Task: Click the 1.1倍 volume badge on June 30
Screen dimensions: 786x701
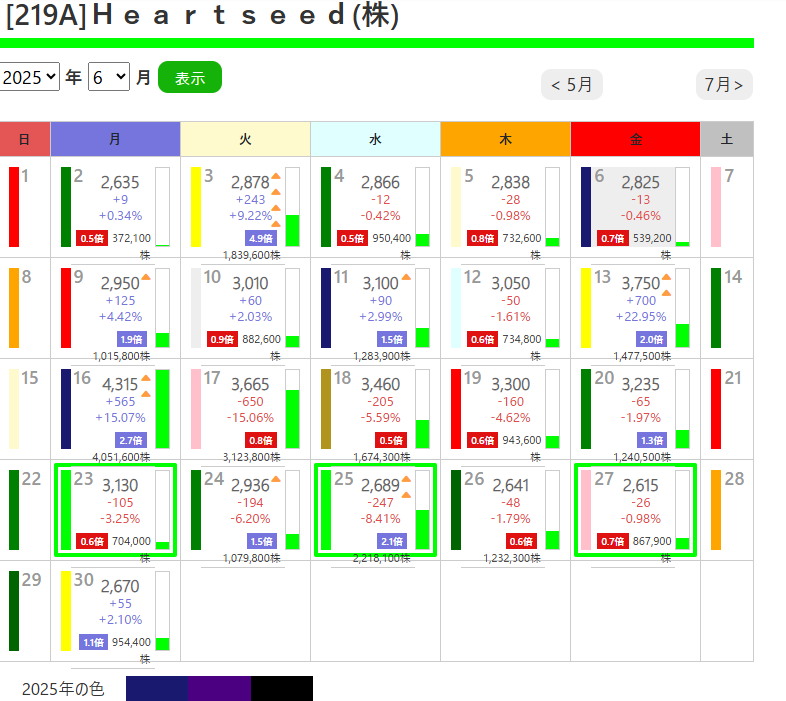Action: [92, 643]
